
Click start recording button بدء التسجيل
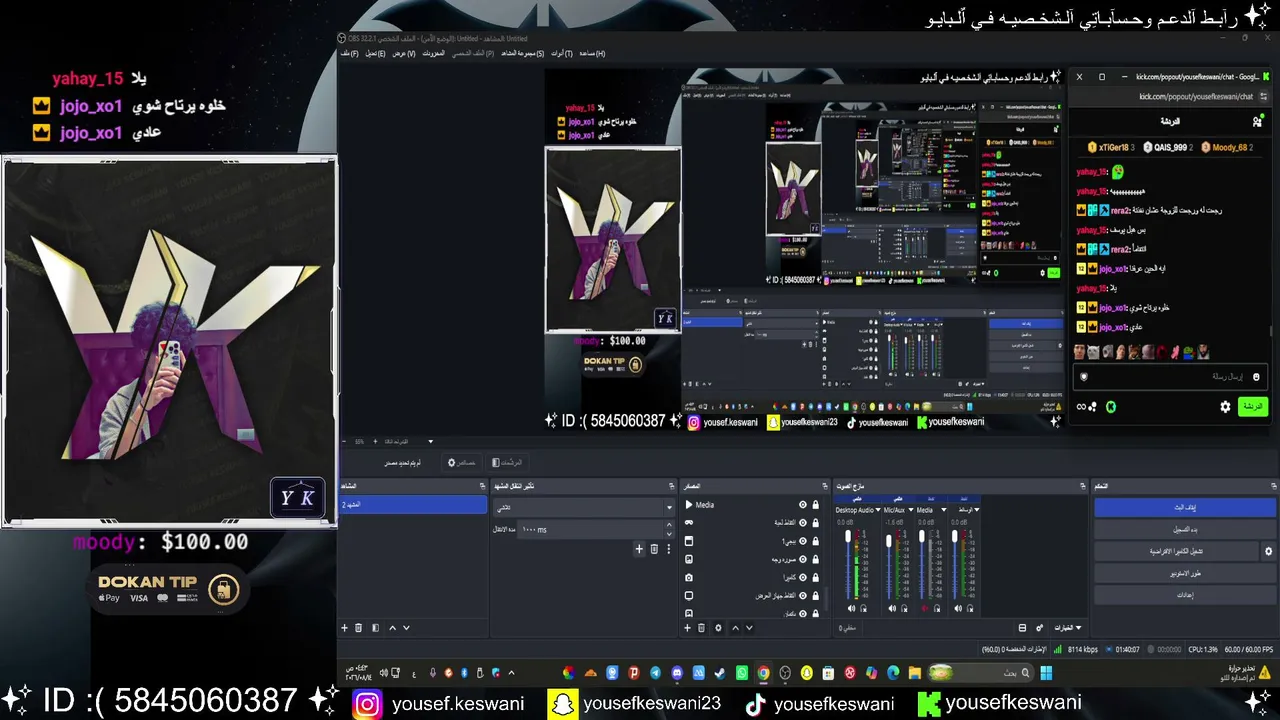pos(1185,529)
